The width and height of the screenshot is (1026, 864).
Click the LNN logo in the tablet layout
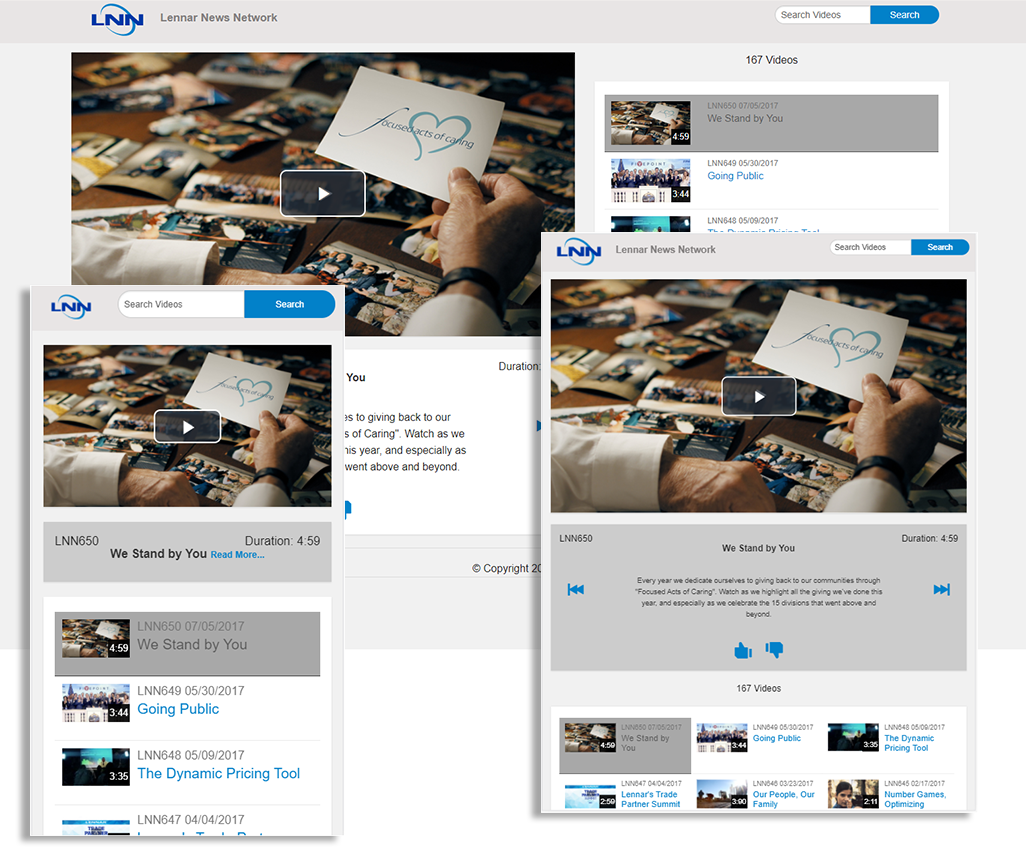(x=579, y=251)
